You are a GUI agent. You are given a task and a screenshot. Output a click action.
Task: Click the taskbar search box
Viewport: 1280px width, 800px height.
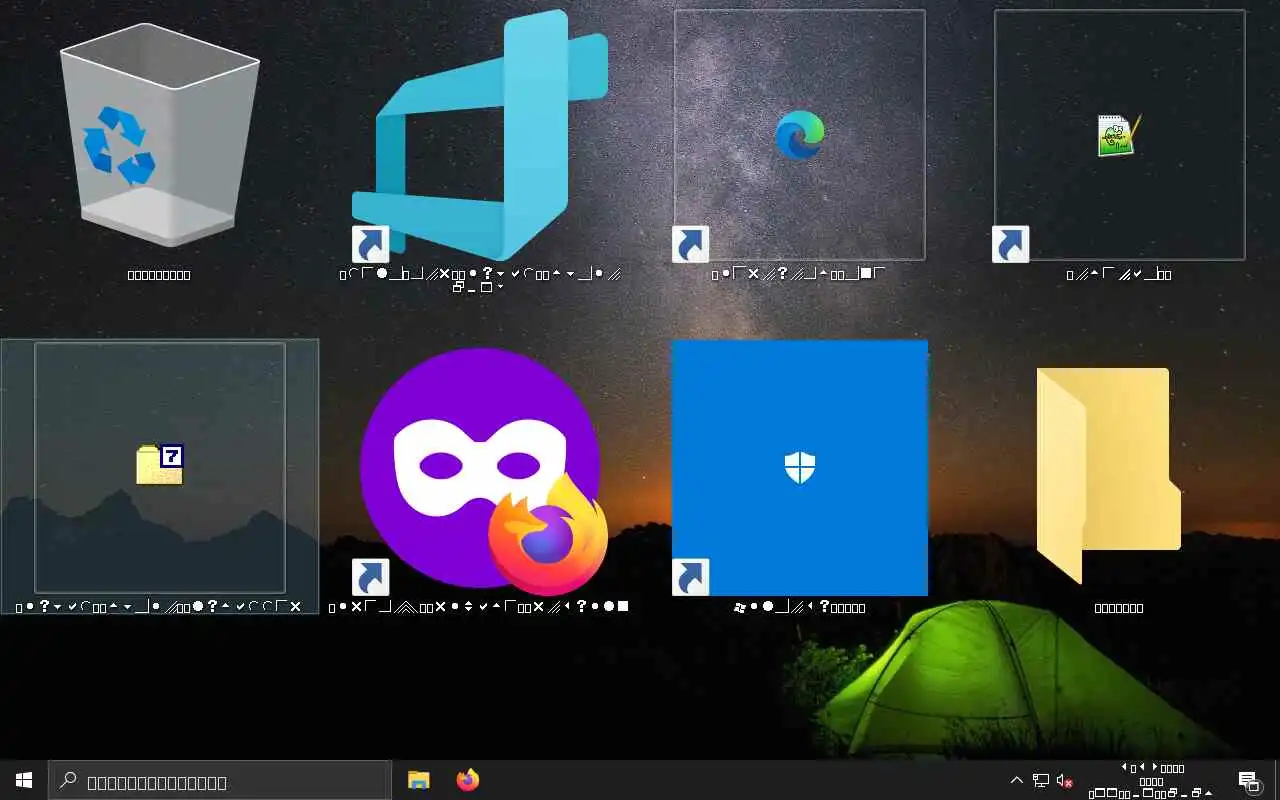220,780
